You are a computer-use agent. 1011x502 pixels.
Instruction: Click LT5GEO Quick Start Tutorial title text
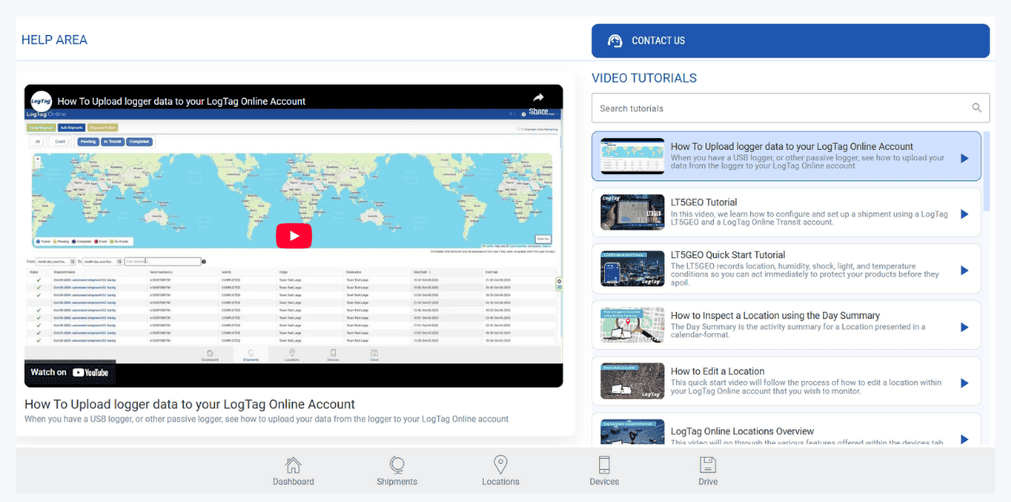point(728,255)
